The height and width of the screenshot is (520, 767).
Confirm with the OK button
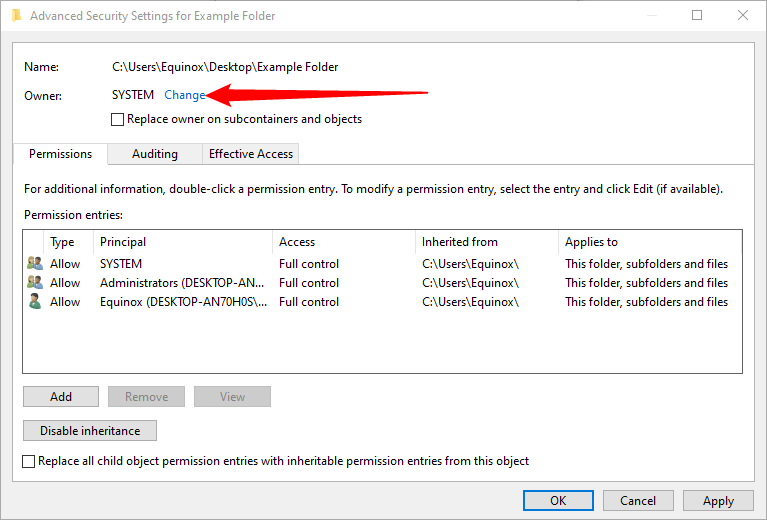(558, 501)
